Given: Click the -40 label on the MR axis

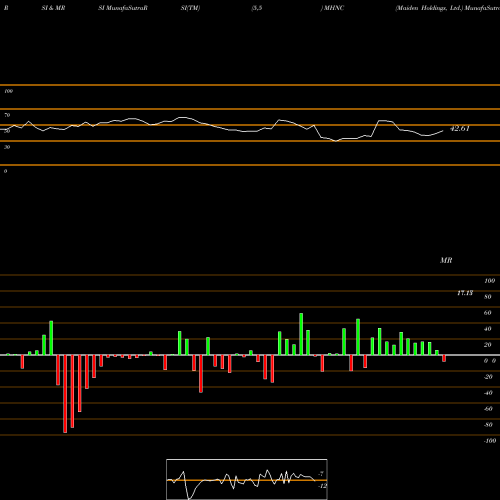Looking at the screenshot, I should 488,393.
